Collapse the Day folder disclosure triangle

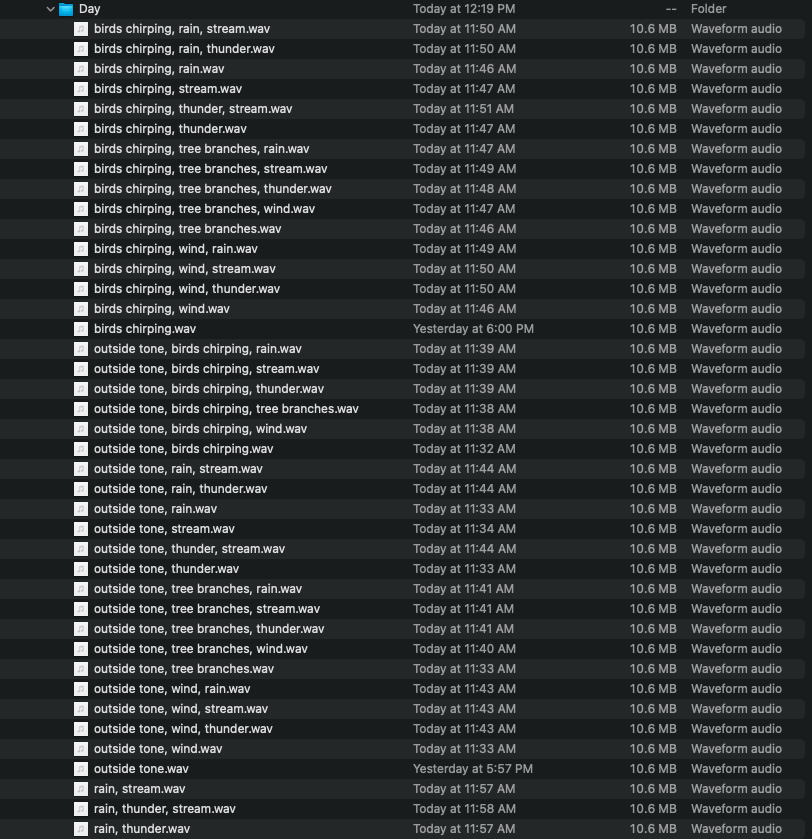tap(50, 9)
